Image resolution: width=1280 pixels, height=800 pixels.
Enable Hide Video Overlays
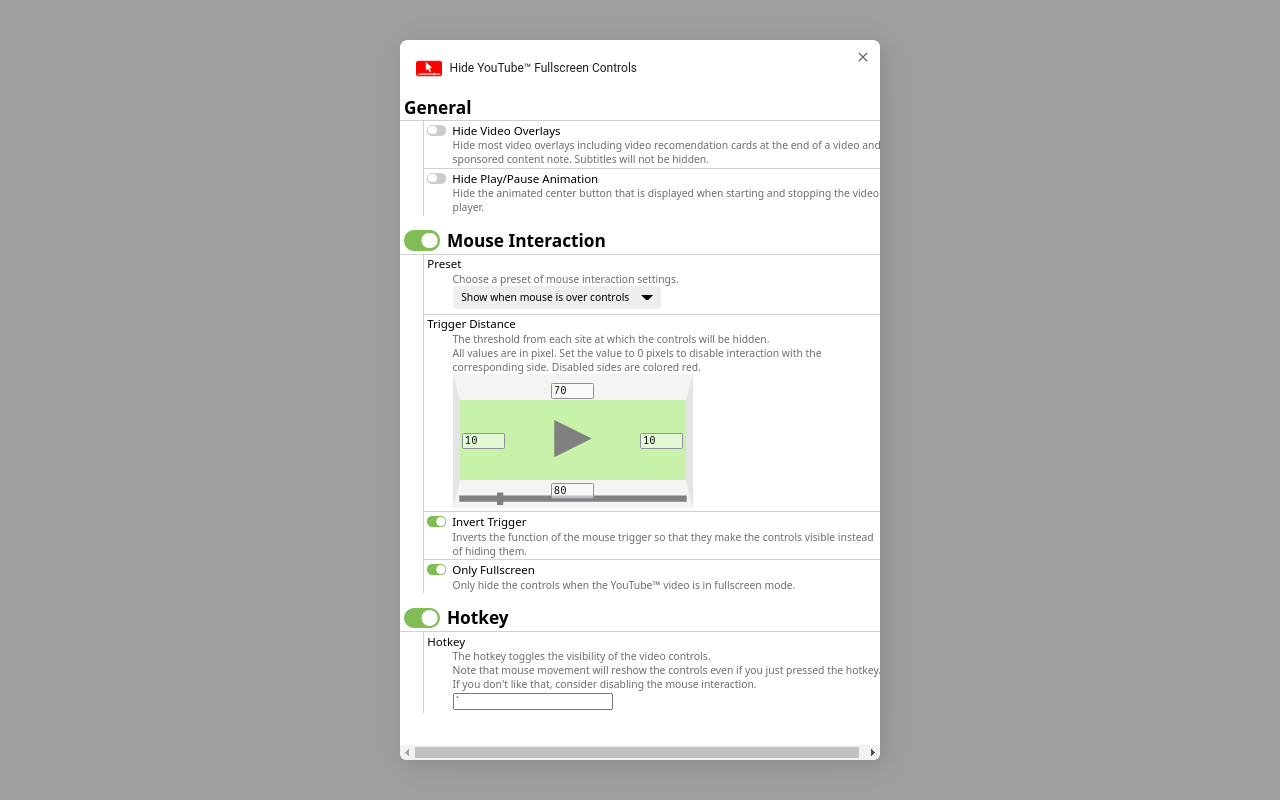[436, 130]
